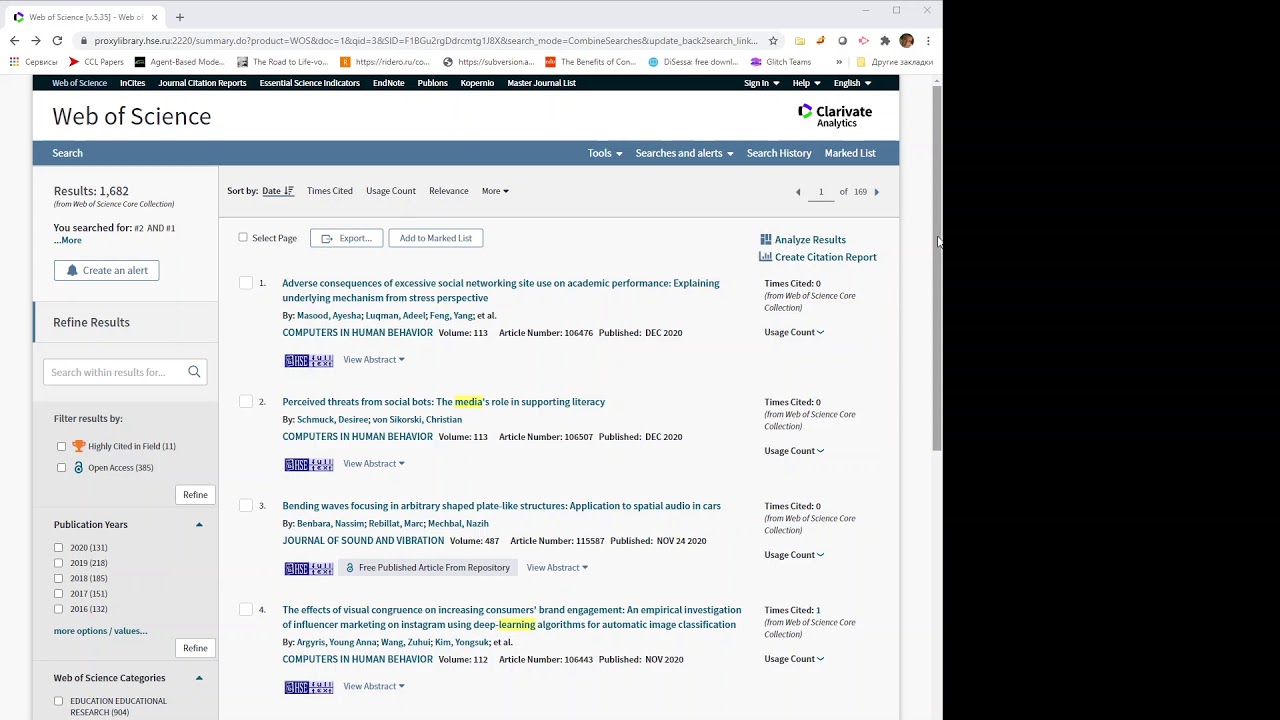Open InCites top menu item
This screenshot has width=1280, height=720.
click(132, 83)
